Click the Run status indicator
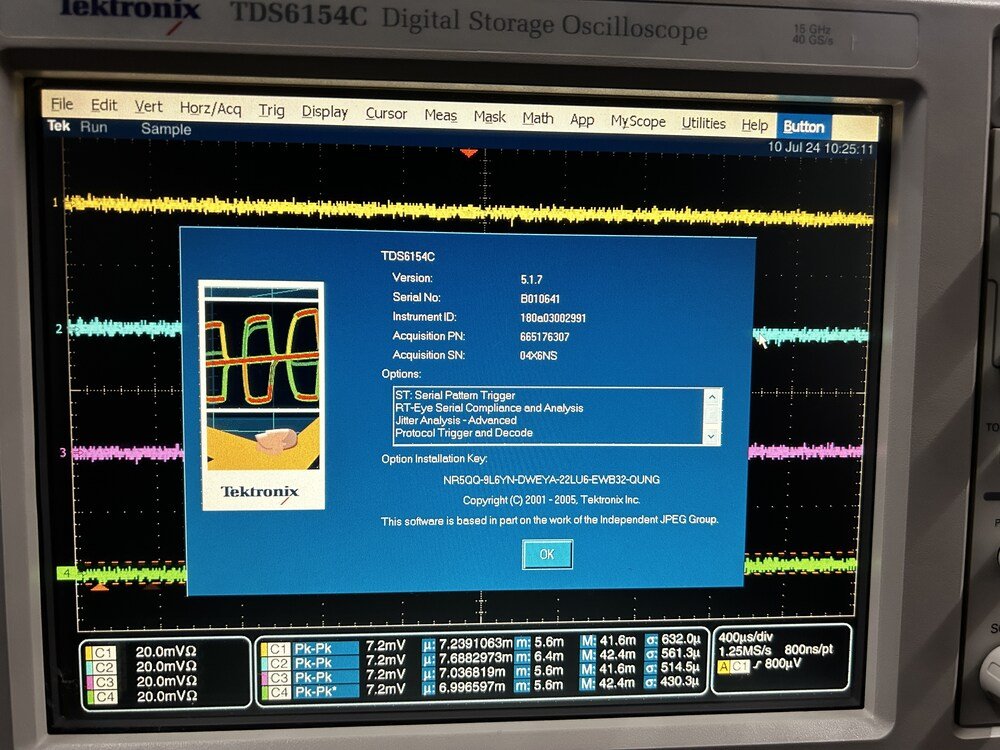 [94, 127]
